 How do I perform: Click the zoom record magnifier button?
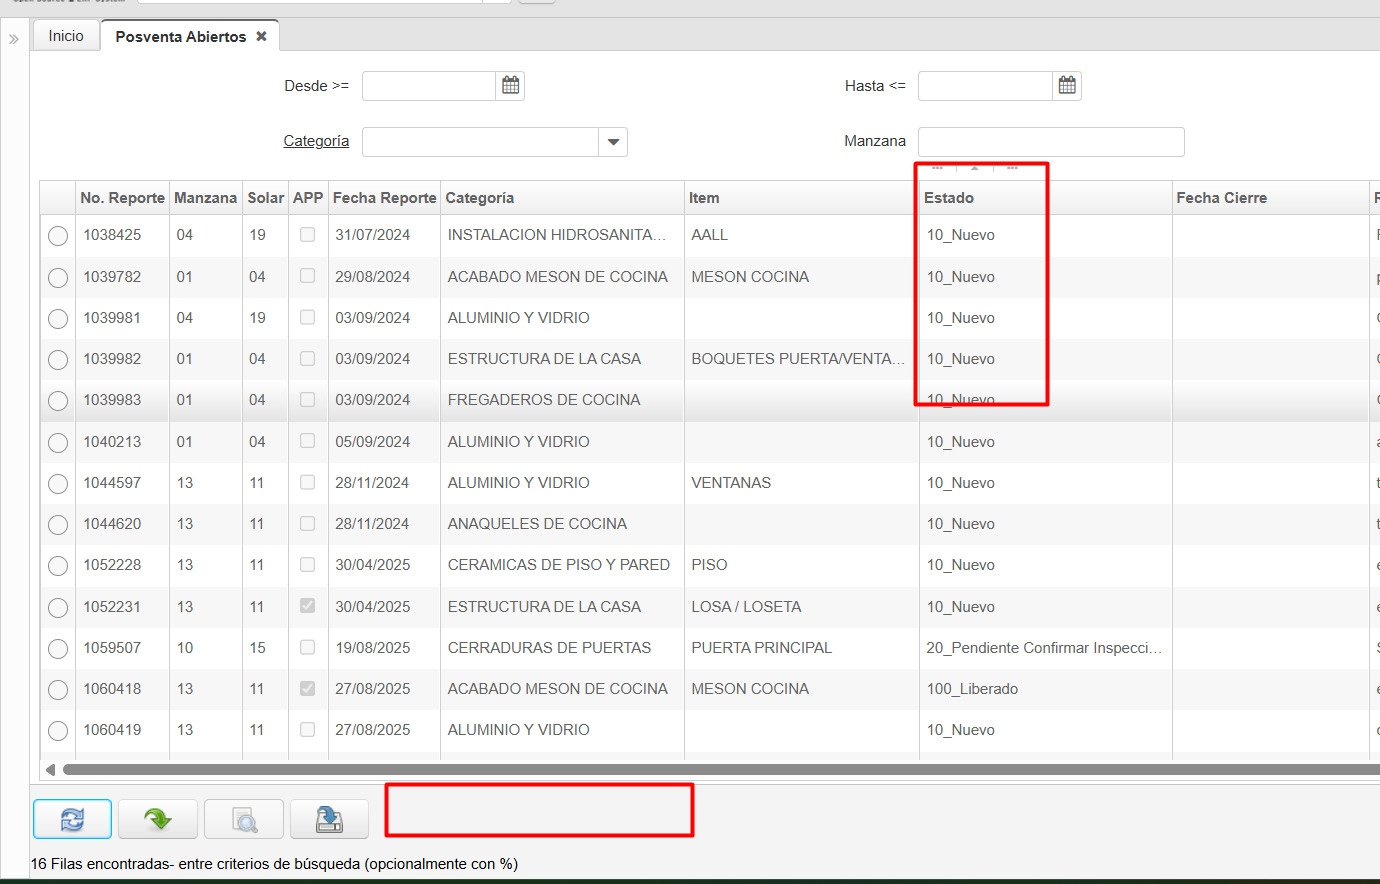click(x=244, y=820)
